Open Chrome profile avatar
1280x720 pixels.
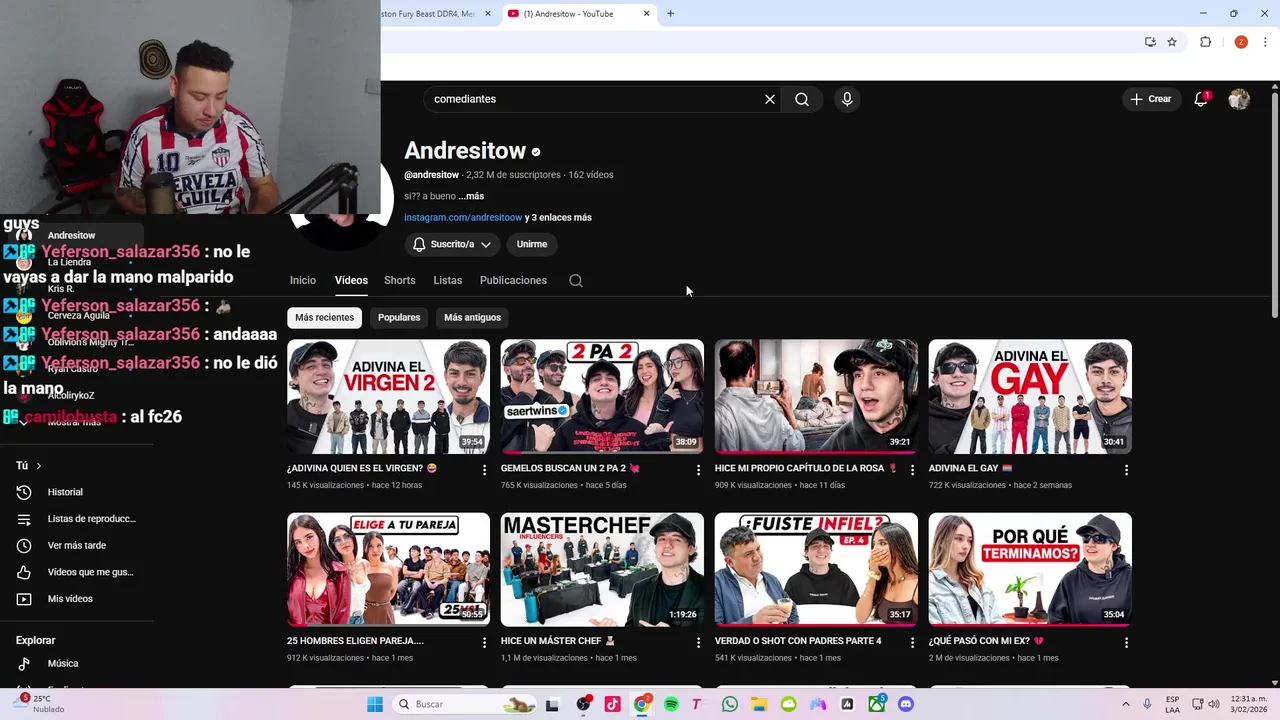coord(1241,42)
